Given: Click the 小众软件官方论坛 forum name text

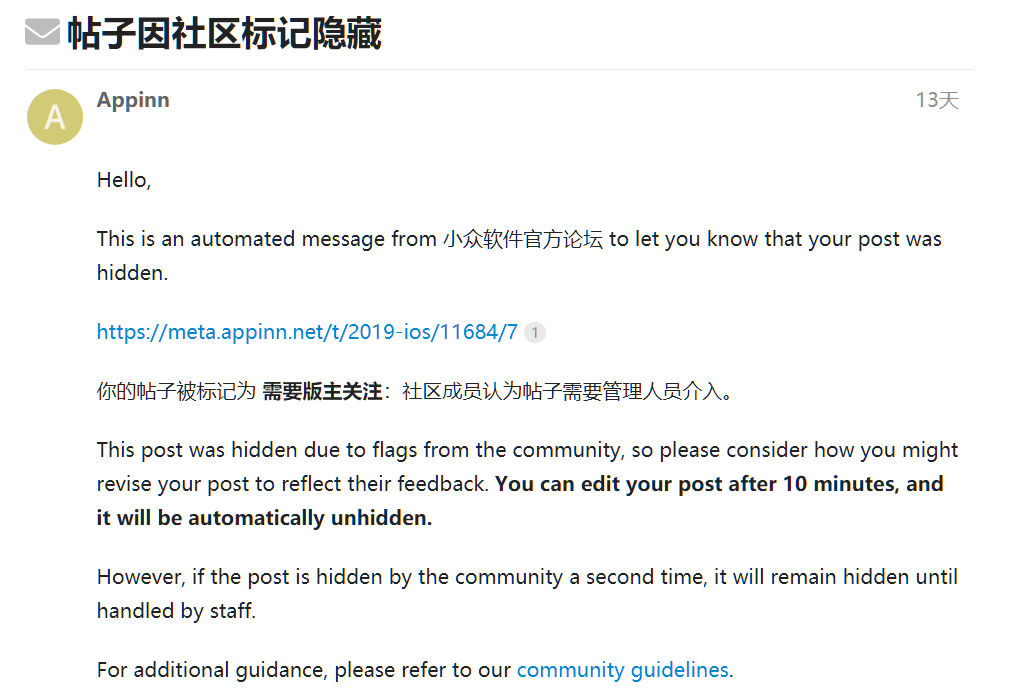Looking at the screenshot, I should tap(523, 239).
